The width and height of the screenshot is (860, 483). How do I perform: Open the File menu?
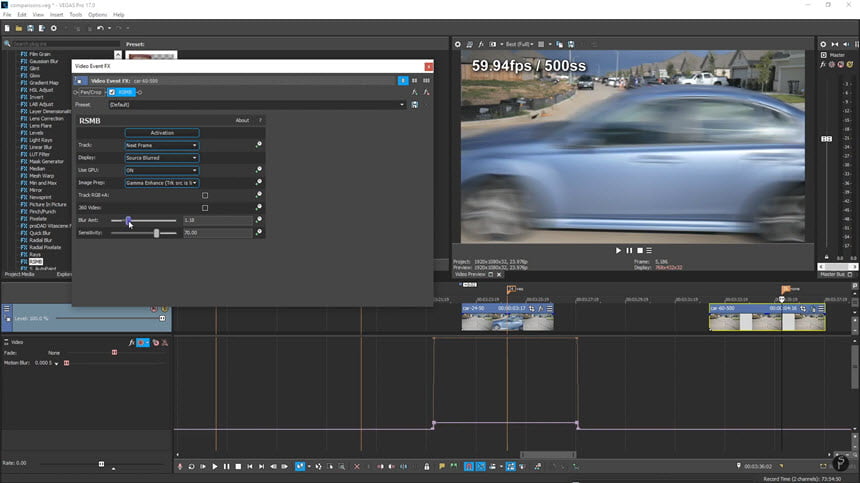tap(7, 15)
